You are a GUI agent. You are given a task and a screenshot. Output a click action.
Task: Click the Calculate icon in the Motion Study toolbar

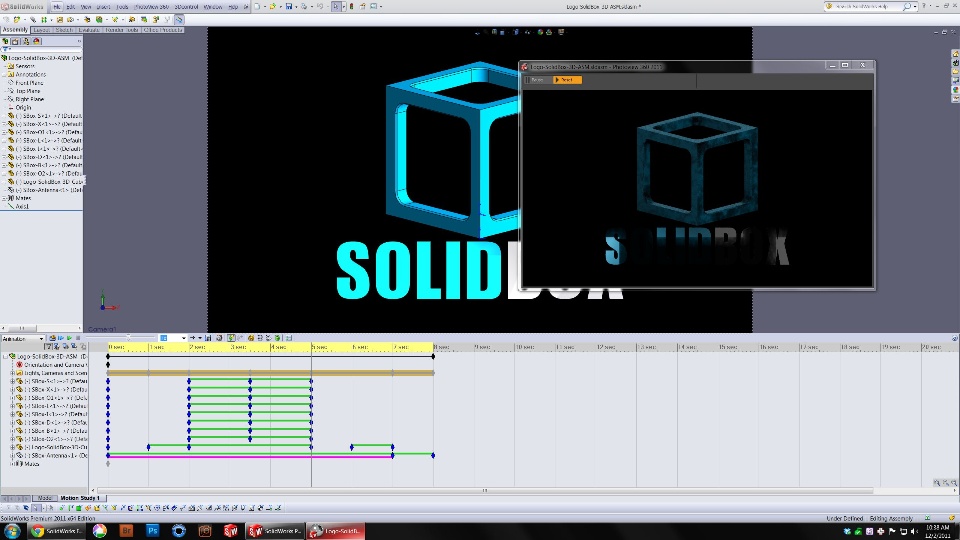(x=53, y=338)
